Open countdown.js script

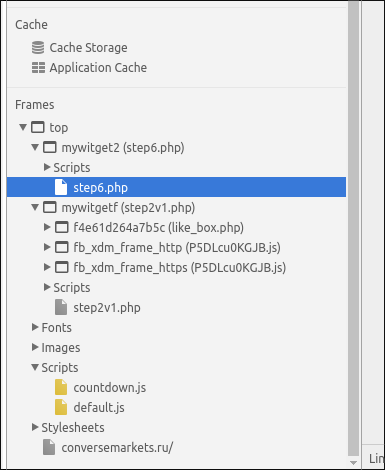click(110, 388)
